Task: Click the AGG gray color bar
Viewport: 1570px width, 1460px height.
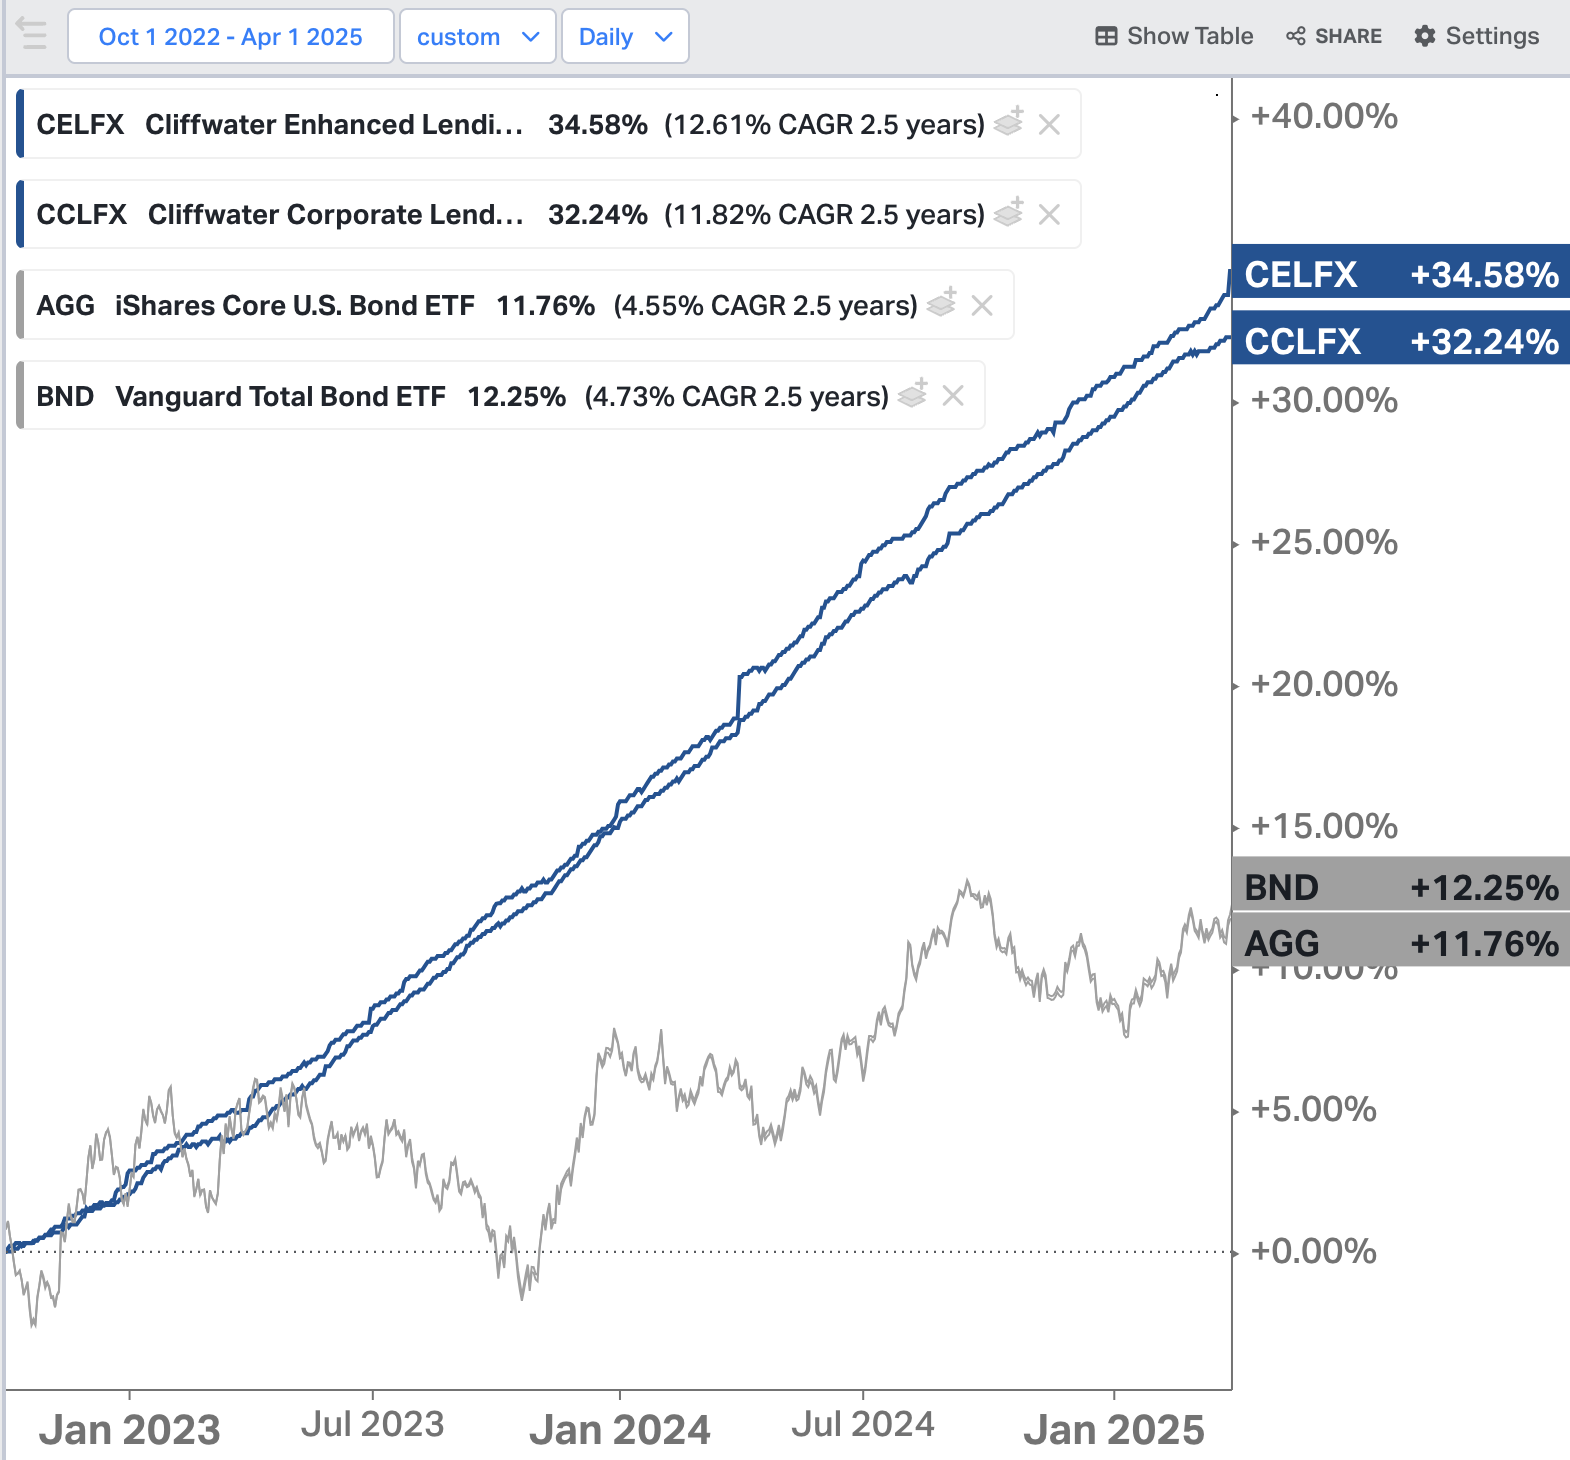Action: 20,305
